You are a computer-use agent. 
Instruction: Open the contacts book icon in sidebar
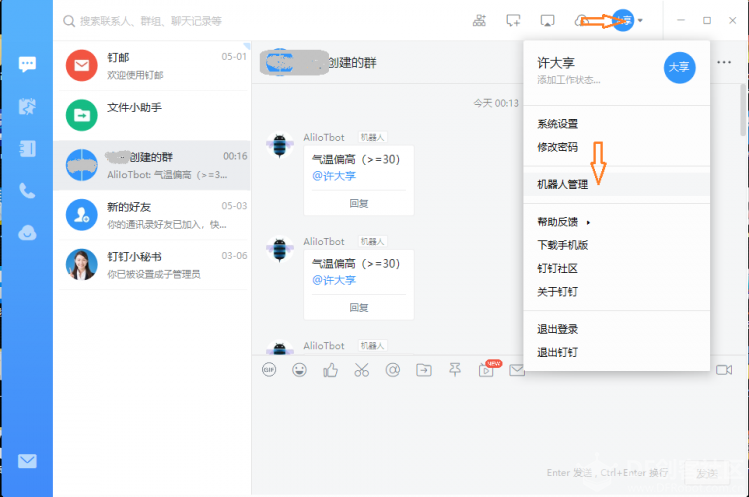point(27,149)
